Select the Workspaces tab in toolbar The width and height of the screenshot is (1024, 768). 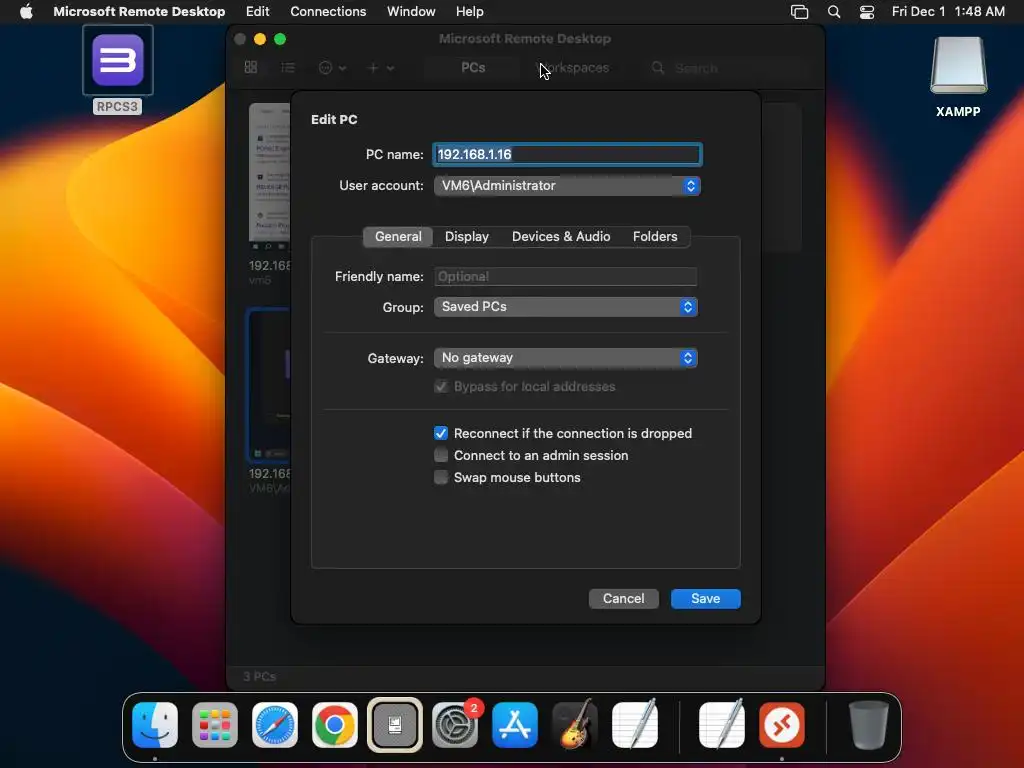[x=572, y=67]
